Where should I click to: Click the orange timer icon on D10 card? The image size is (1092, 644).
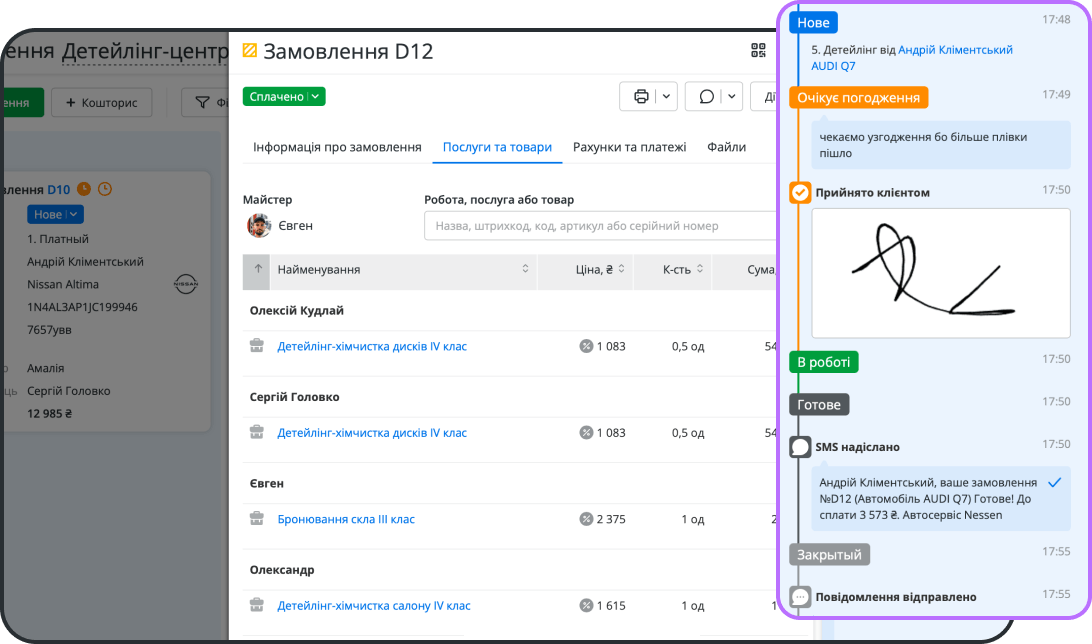(84, 189)
